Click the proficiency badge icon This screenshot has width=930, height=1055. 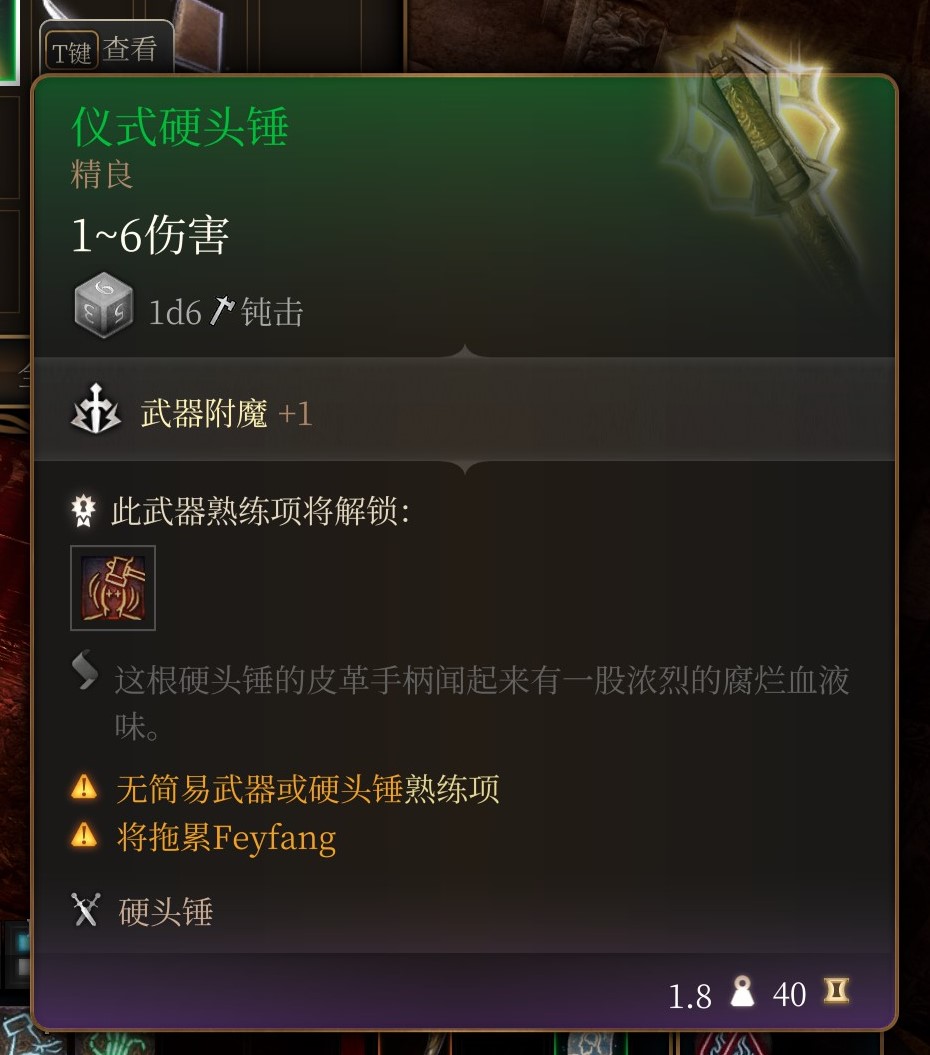coord(83,511)
